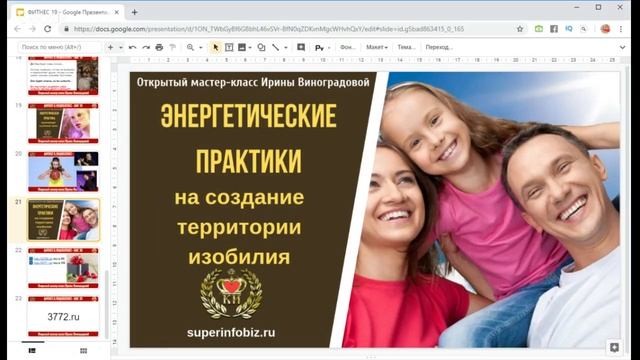Select the ФИТНЕС 19 Google Презентации tab

click(x=67, y=12)
